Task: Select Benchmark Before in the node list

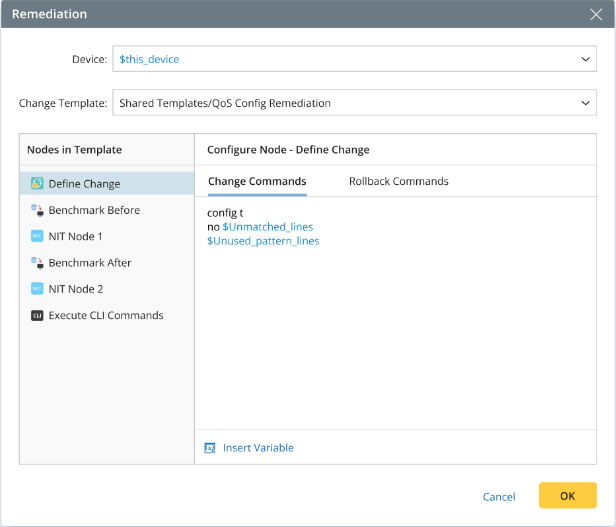Action: click(94, 210)
